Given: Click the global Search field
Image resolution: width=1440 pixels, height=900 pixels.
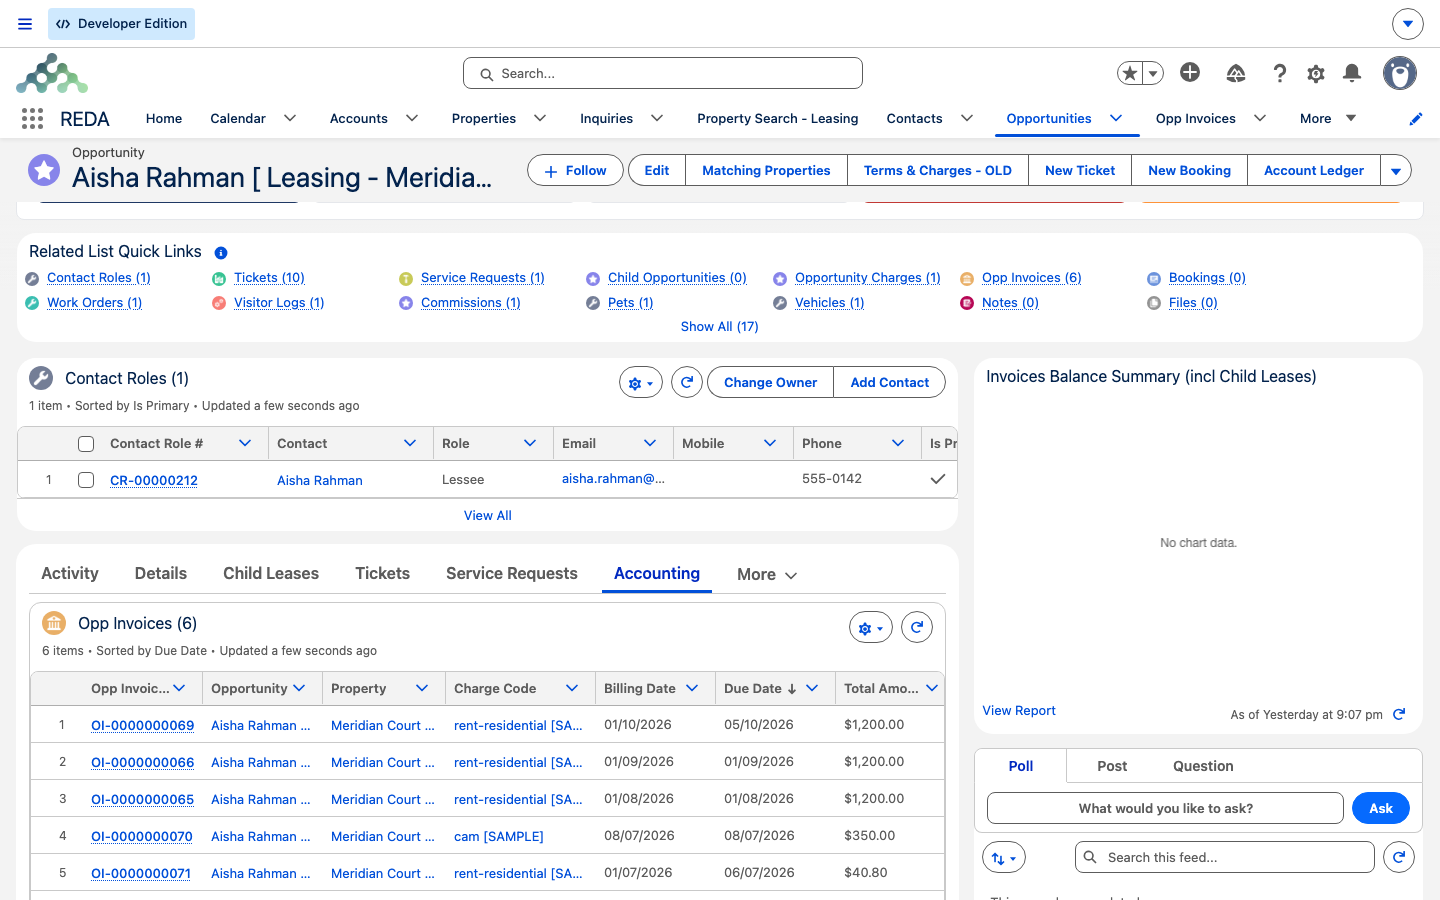Looking at the screenshot, I should [663, 73].
